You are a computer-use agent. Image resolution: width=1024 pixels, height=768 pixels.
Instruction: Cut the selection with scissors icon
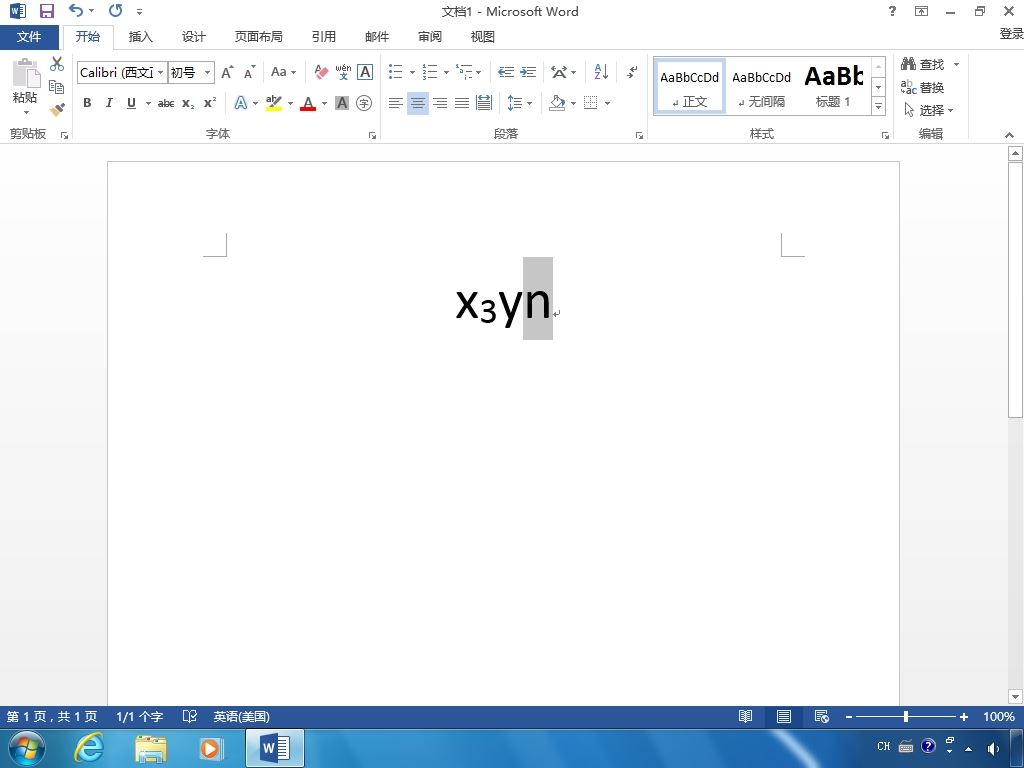pos(57,63)
